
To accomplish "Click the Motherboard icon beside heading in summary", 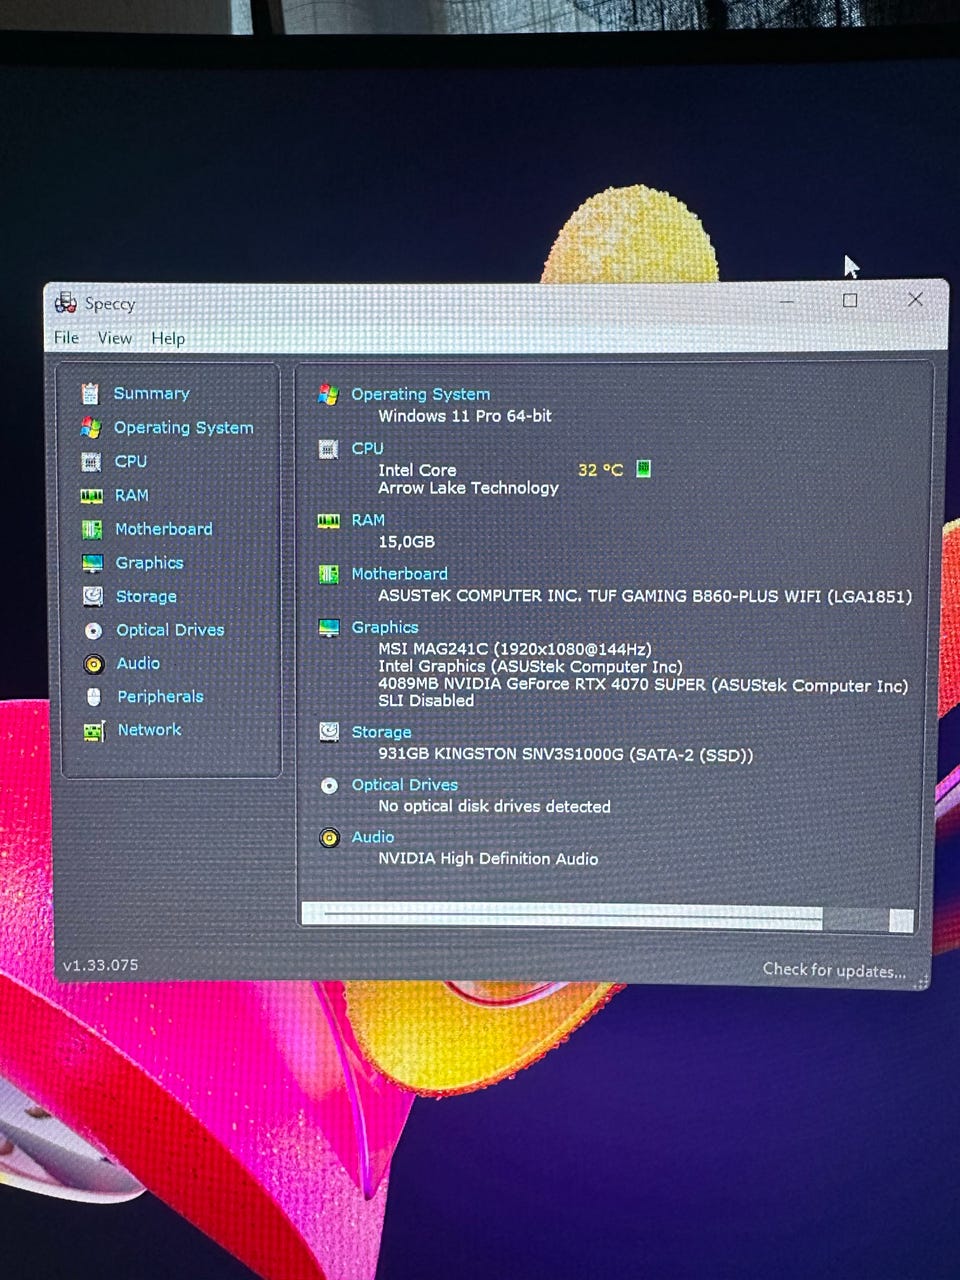I will coord(328,574).
